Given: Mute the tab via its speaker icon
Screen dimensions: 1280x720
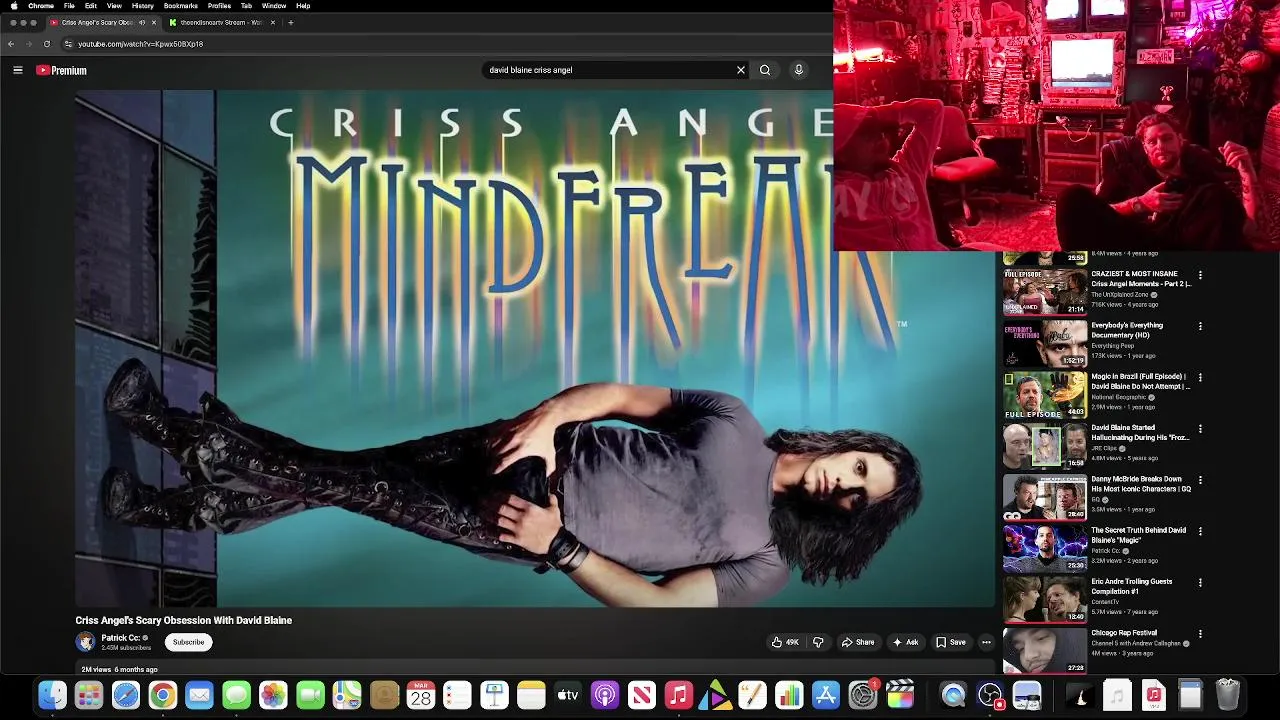Looking at the screenshot, I should click(141, 22).
